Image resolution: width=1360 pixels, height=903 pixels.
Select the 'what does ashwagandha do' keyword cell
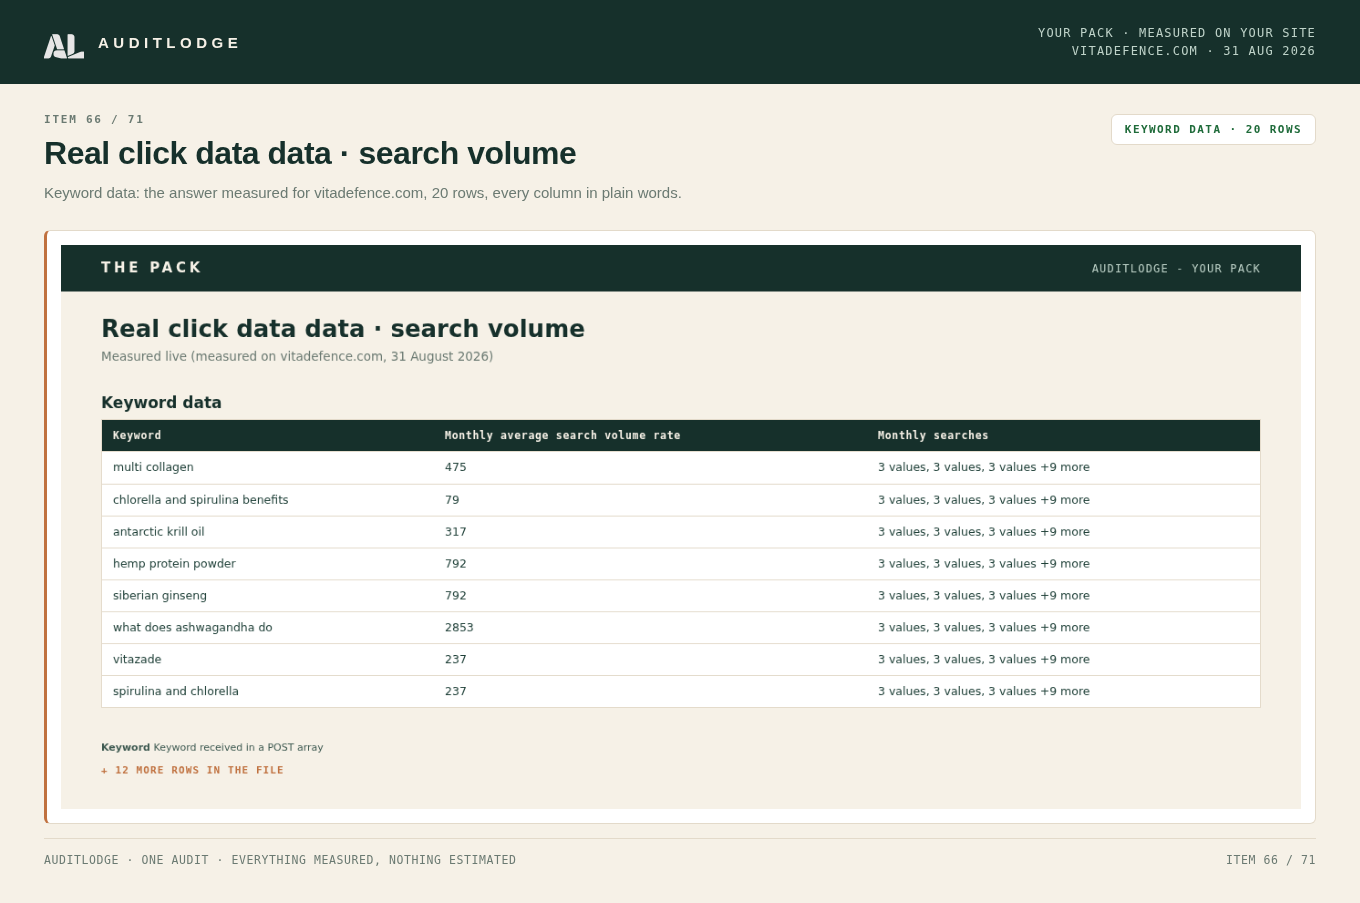click(192, 628)
